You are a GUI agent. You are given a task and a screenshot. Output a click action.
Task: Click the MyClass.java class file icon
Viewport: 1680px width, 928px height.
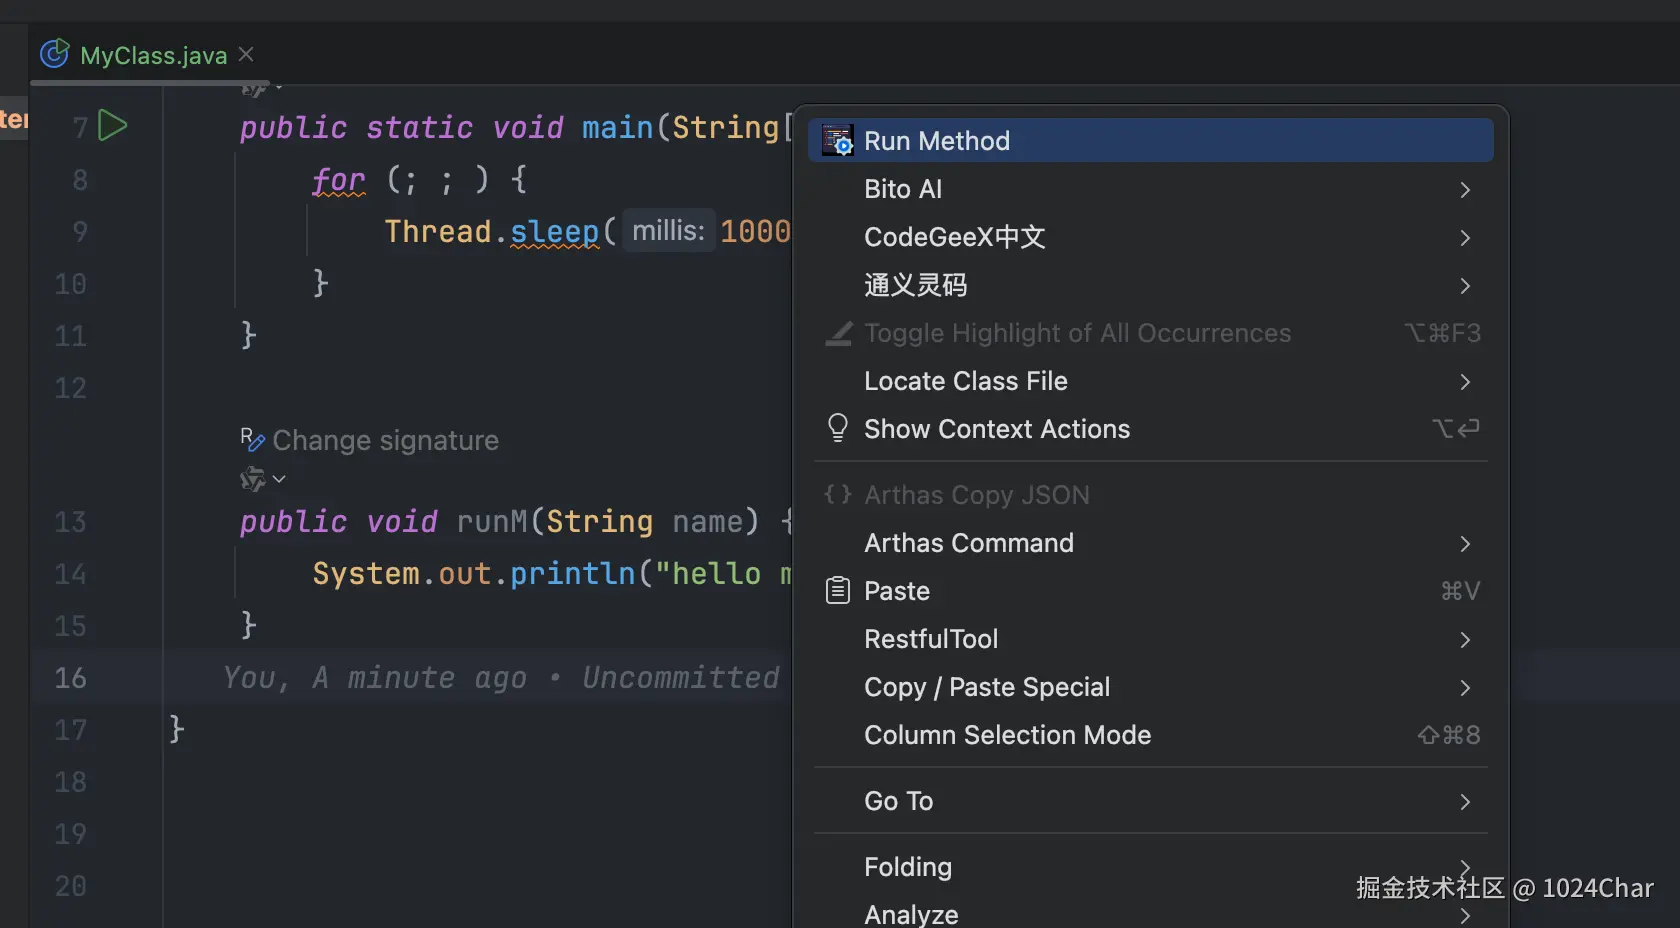[x=55, y=54]
